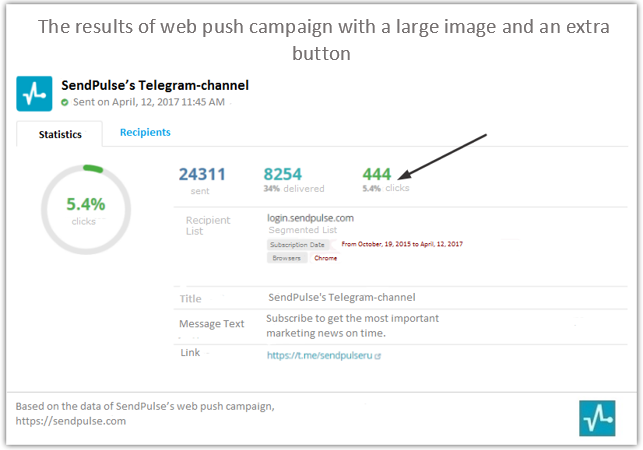The image size is (643, 450).
Task: Click the login.sendpulse.com recipient list
Action: click(310, 218)
